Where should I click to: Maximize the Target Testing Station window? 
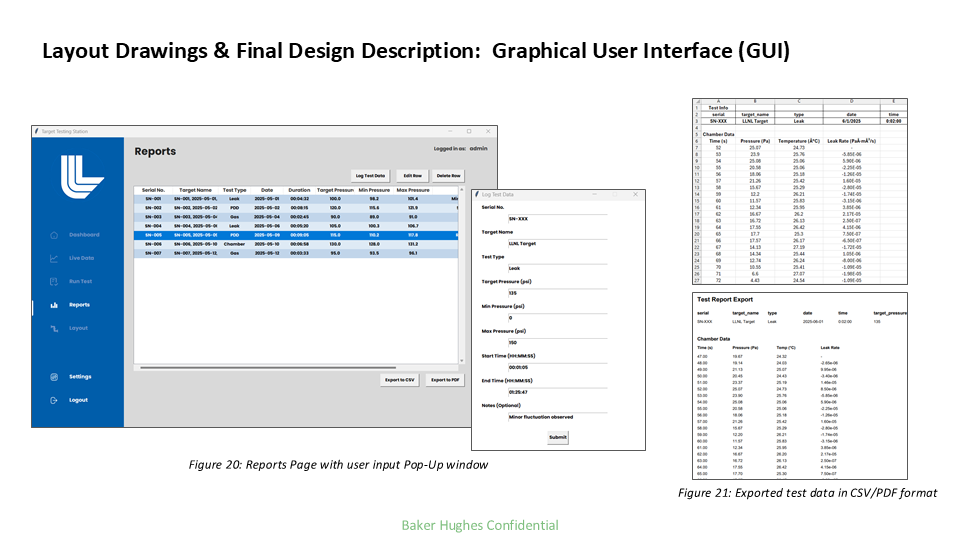tap(469, 131)
